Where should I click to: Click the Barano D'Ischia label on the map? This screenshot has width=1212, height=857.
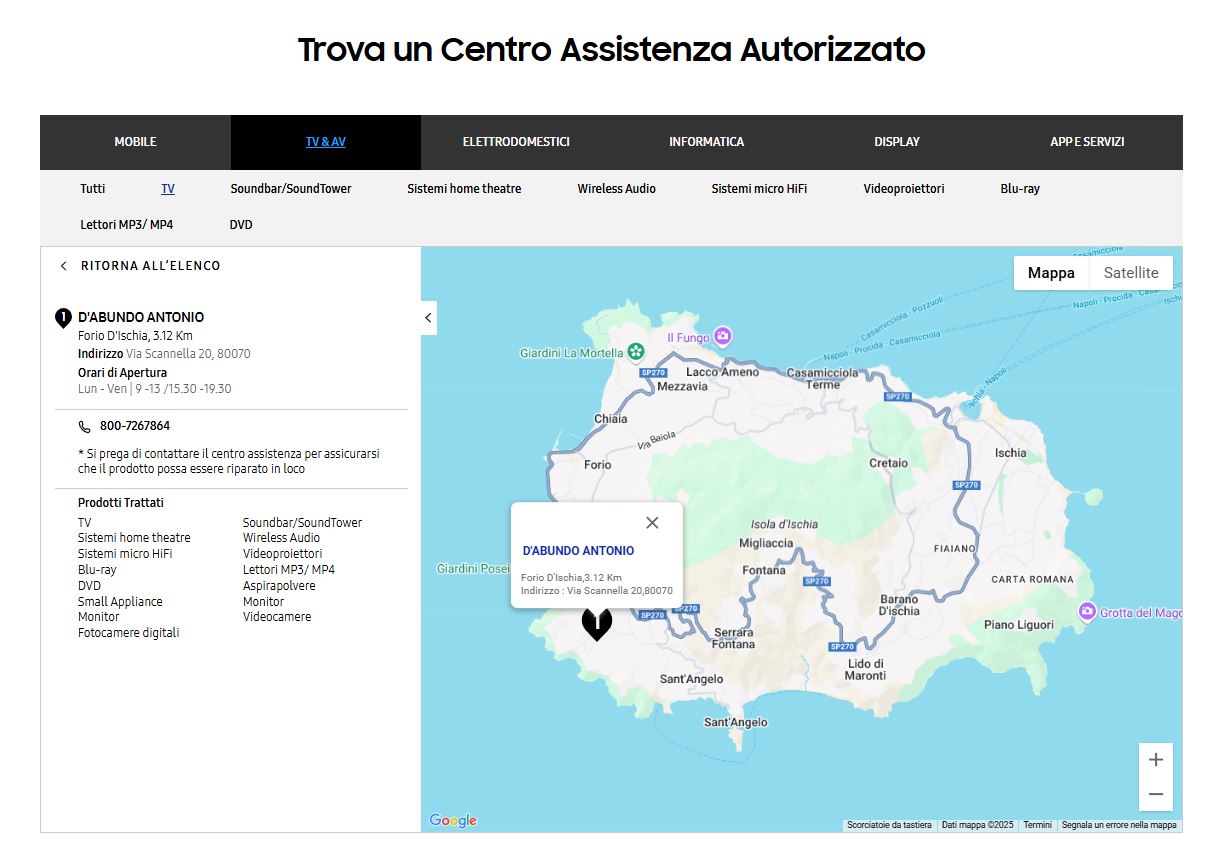899,605
